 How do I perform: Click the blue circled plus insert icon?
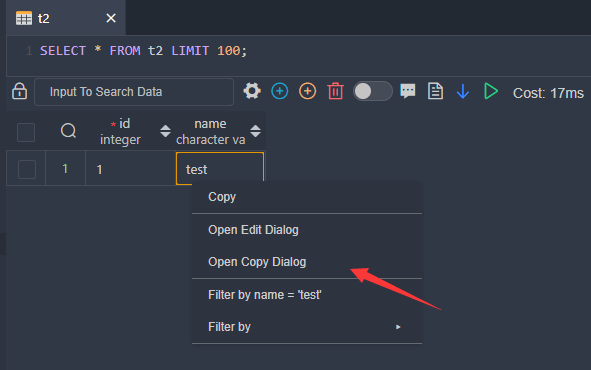[280, 91]
